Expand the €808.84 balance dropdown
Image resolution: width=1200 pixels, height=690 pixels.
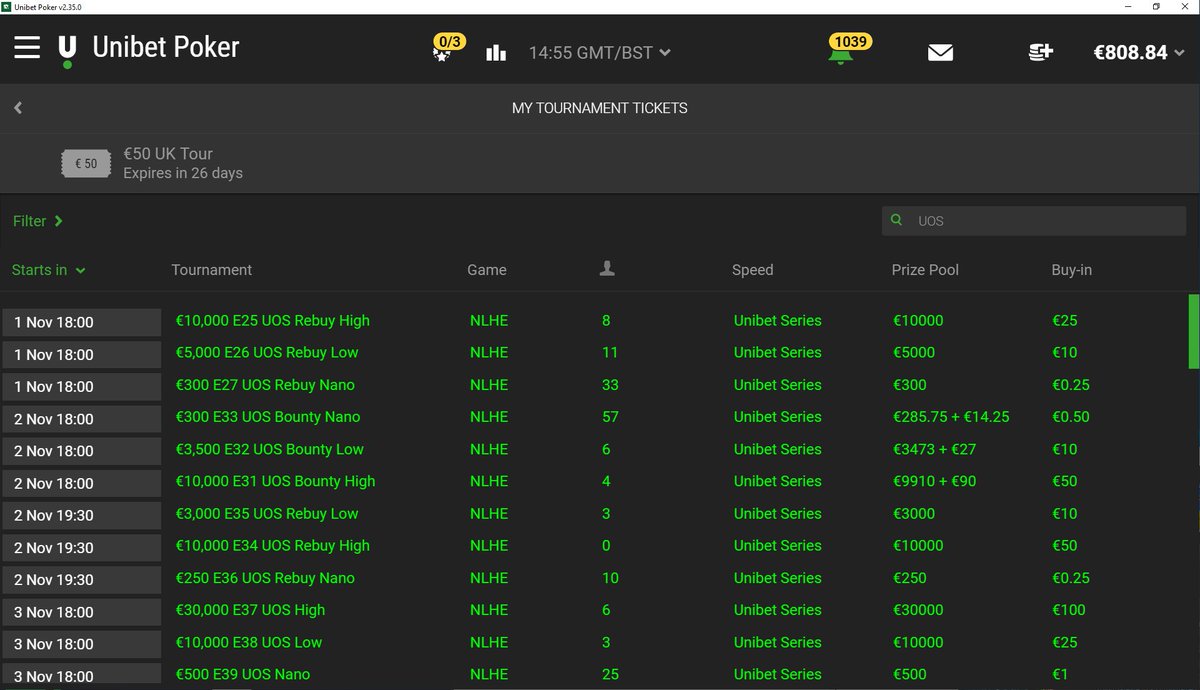[1139, 53]
